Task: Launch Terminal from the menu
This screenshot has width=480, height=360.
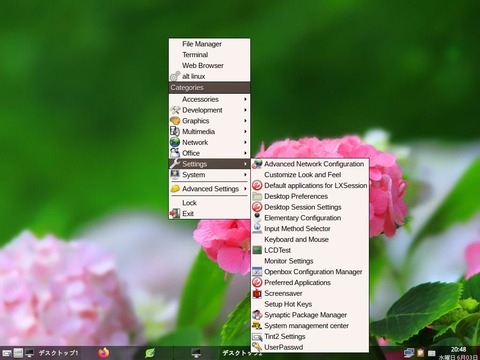Action: pos(209,55)
